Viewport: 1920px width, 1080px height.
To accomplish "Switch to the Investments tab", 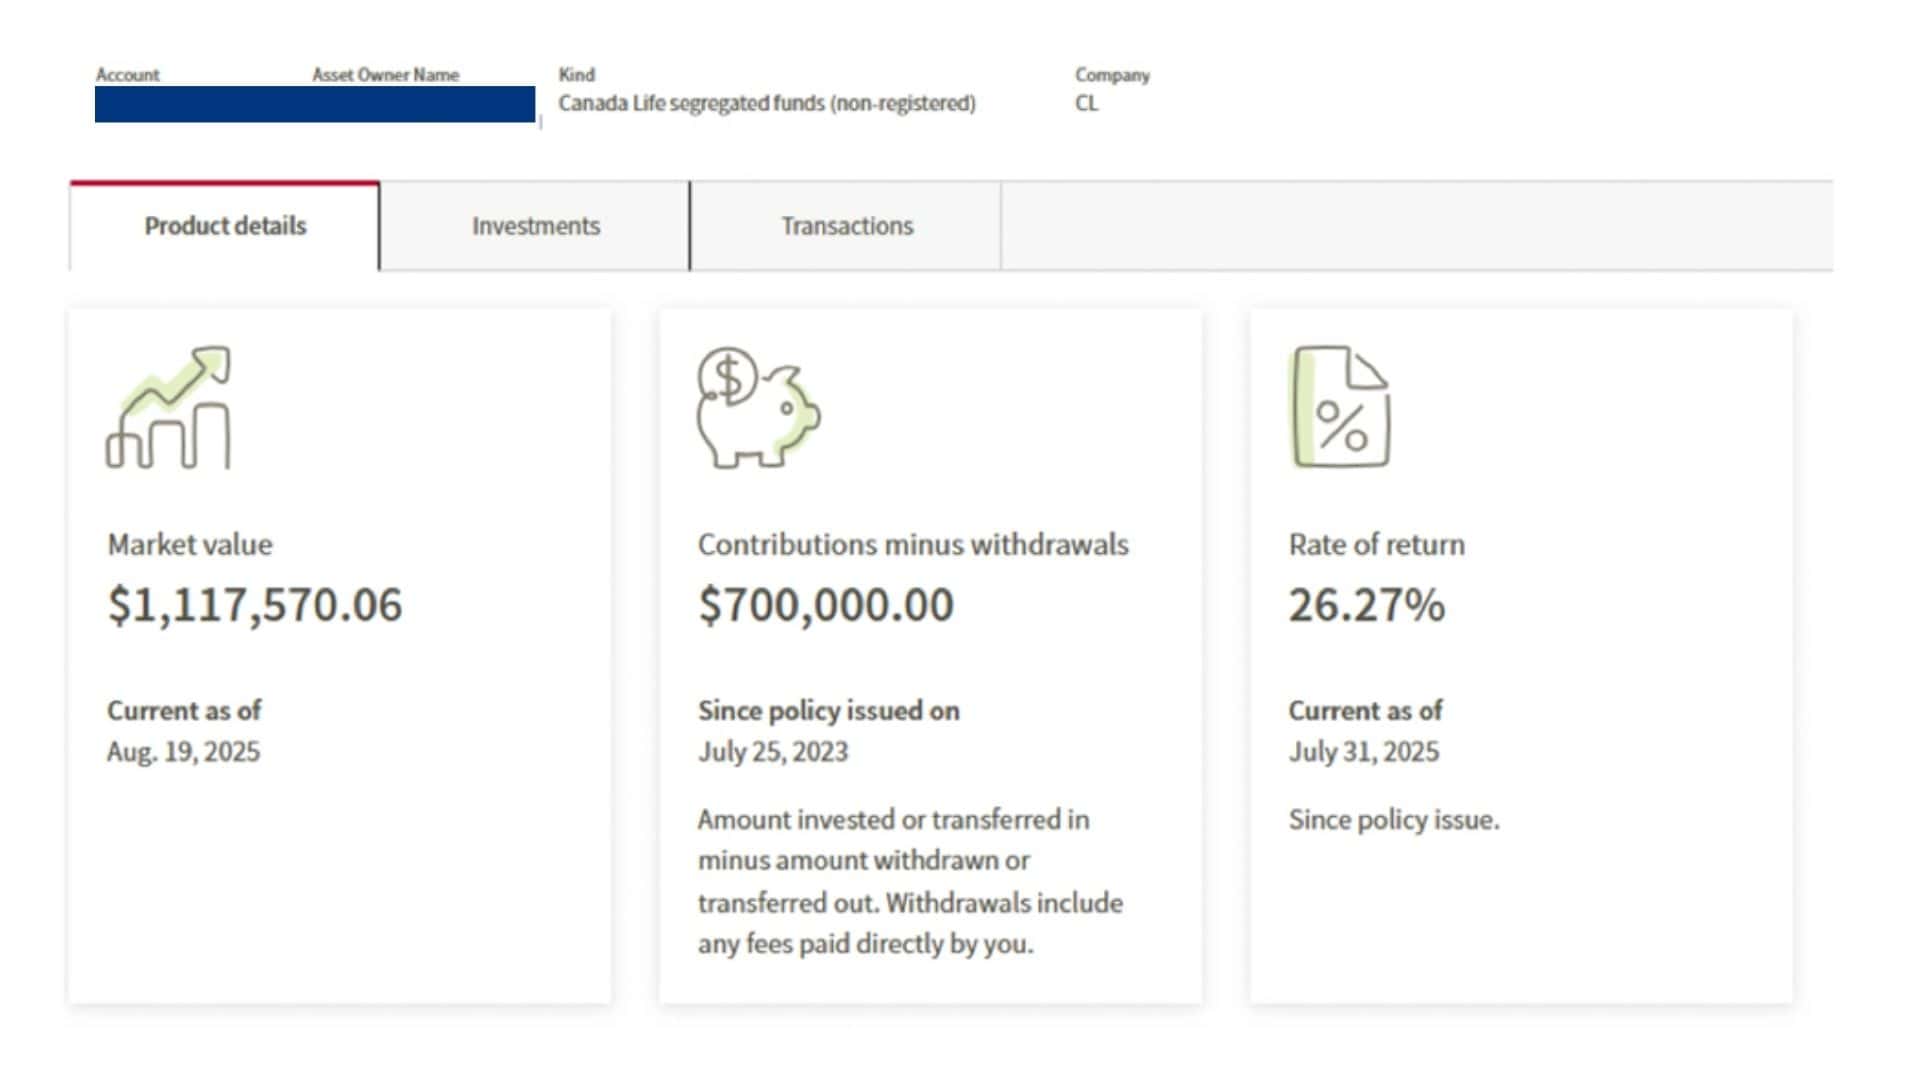I will tap(535, 226).
